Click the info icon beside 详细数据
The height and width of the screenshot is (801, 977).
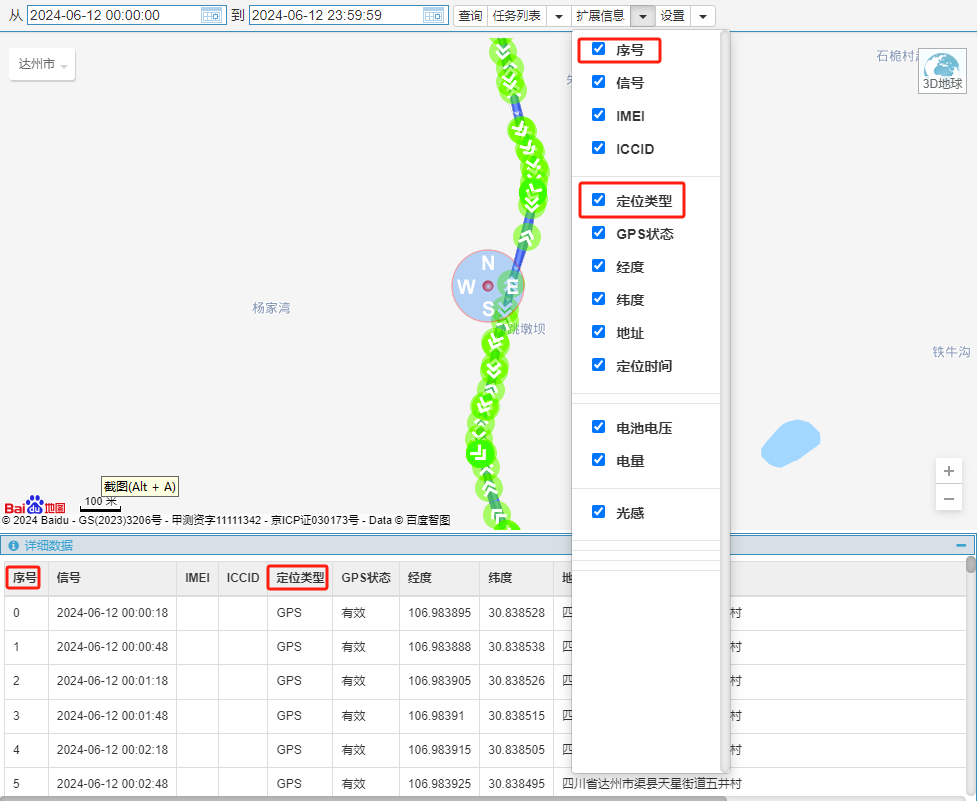click(14, 546)
